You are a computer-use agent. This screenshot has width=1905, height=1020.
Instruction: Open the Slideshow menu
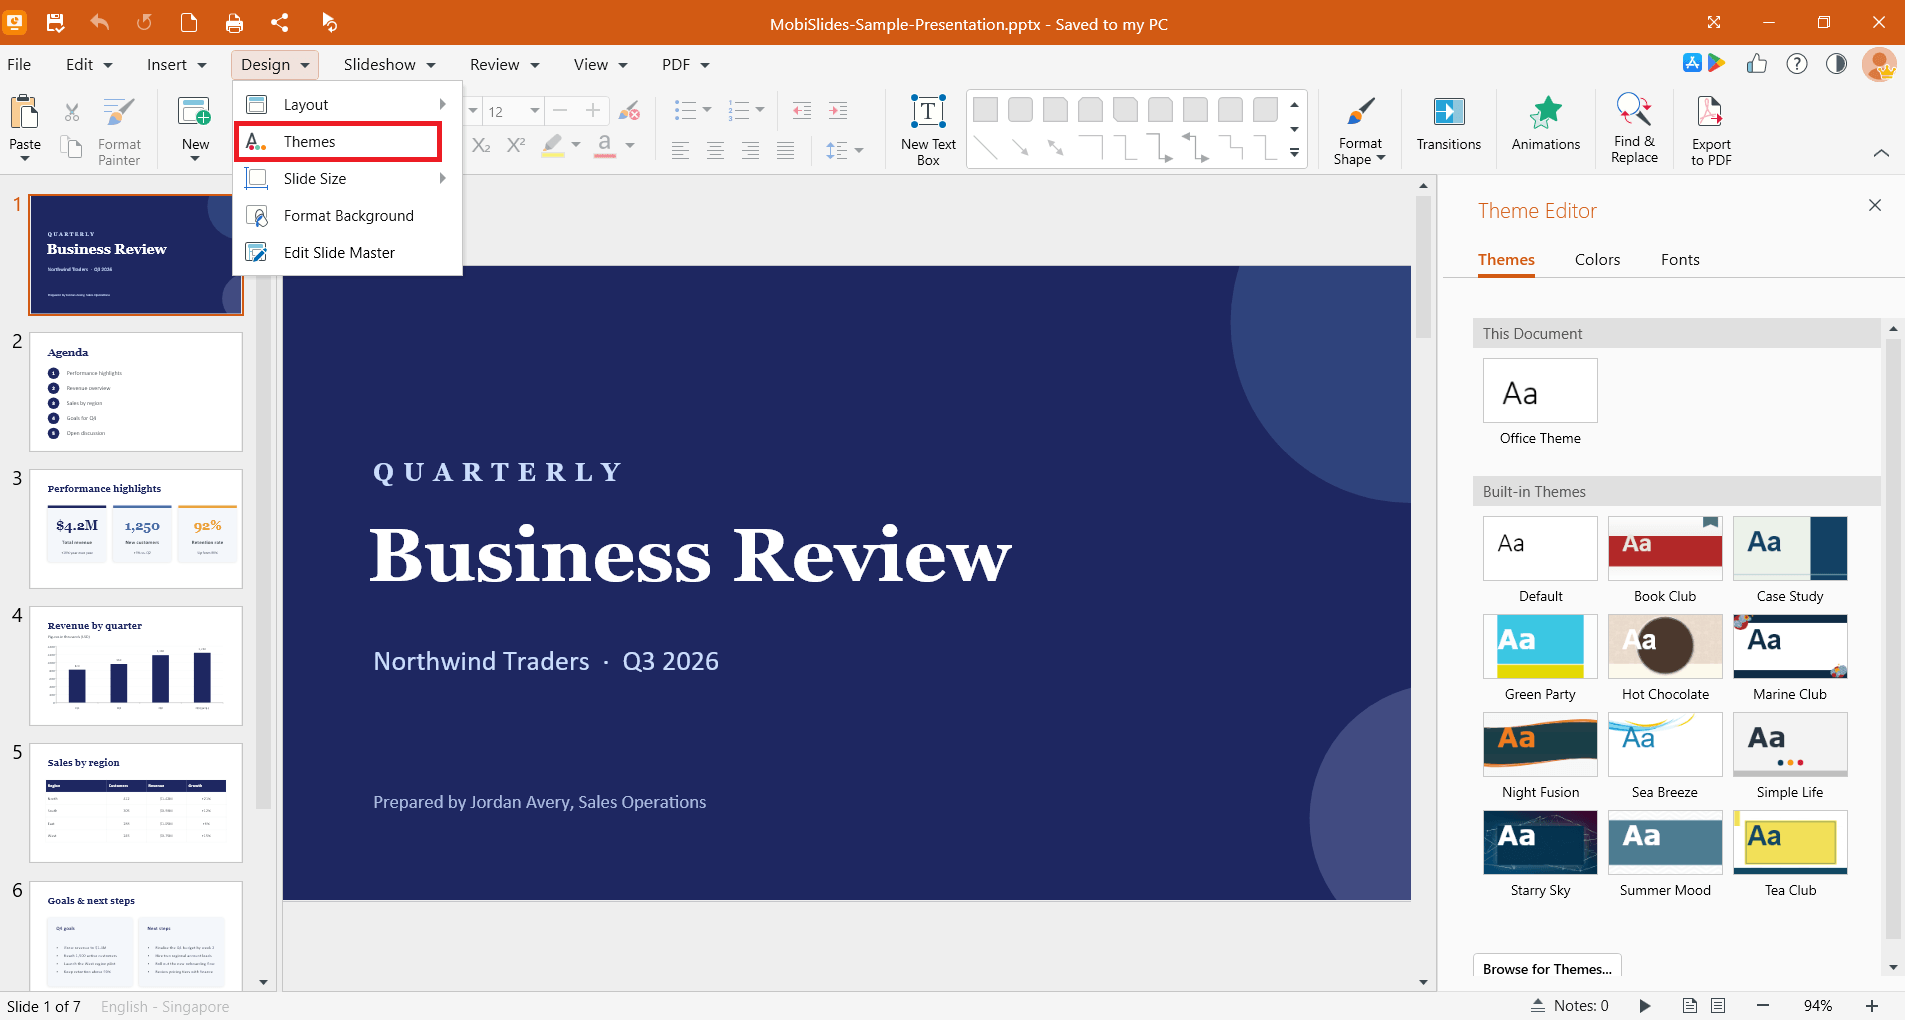(x=389, y=65)
